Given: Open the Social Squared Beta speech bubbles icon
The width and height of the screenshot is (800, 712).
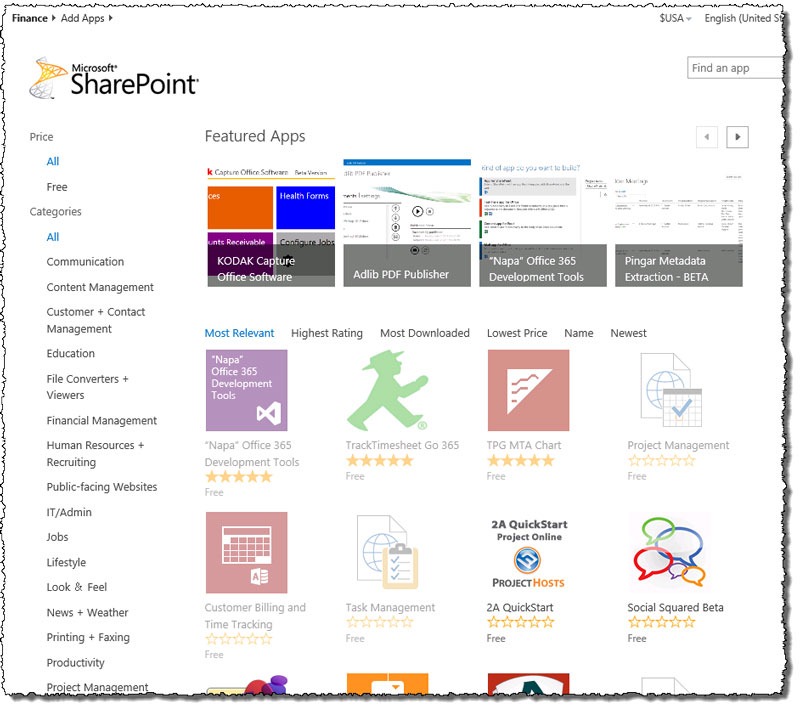Looking at the screenshot, I should click(x=669, y=552).
